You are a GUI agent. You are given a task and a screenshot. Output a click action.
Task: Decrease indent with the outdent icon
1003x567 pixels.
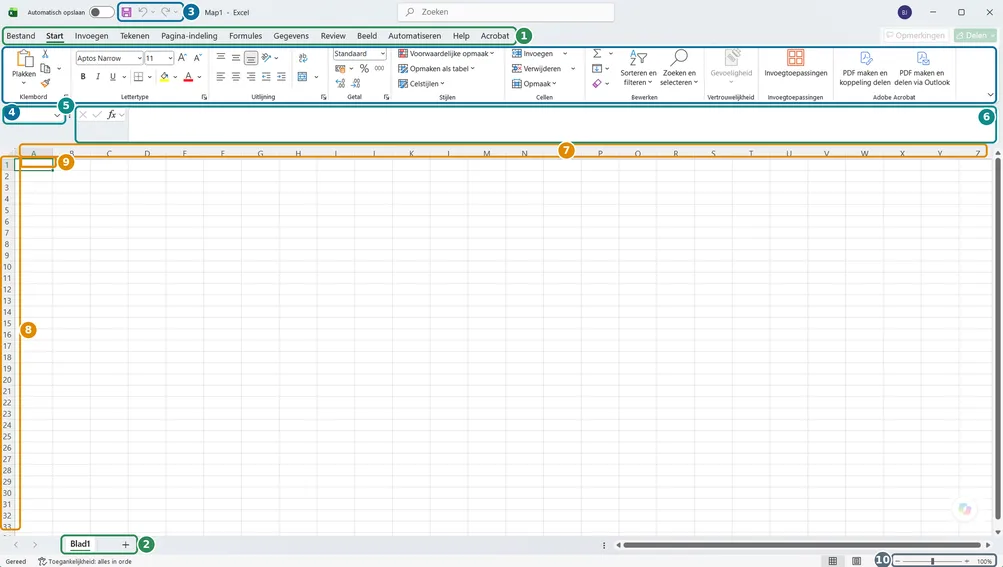266,77
